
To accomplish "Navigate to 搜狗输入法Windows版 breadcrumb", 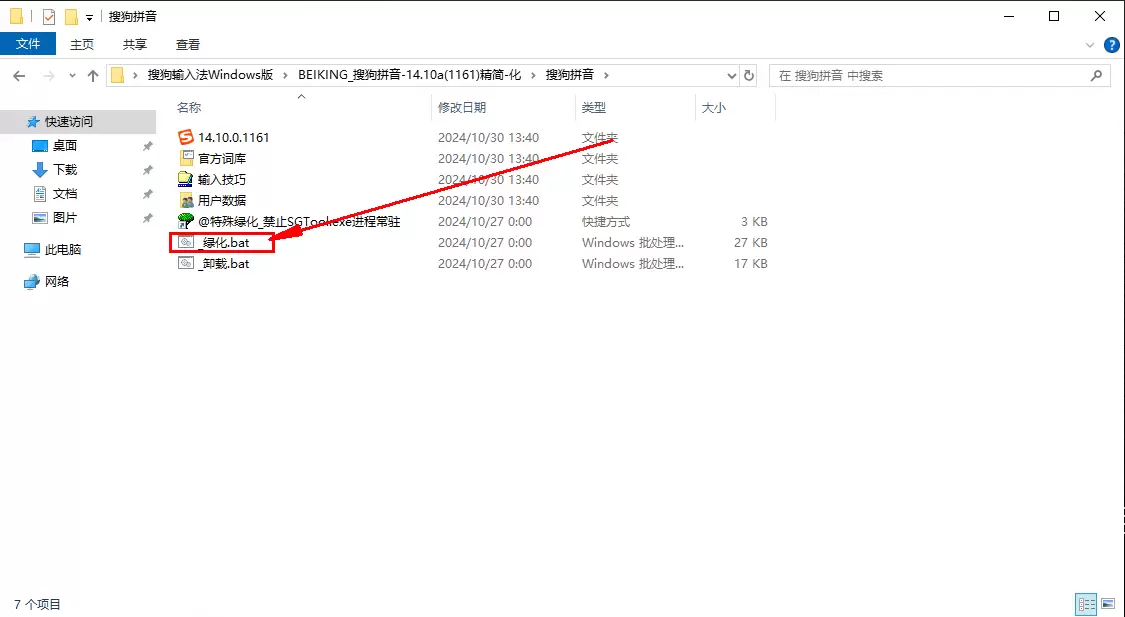I will [210, 75].
